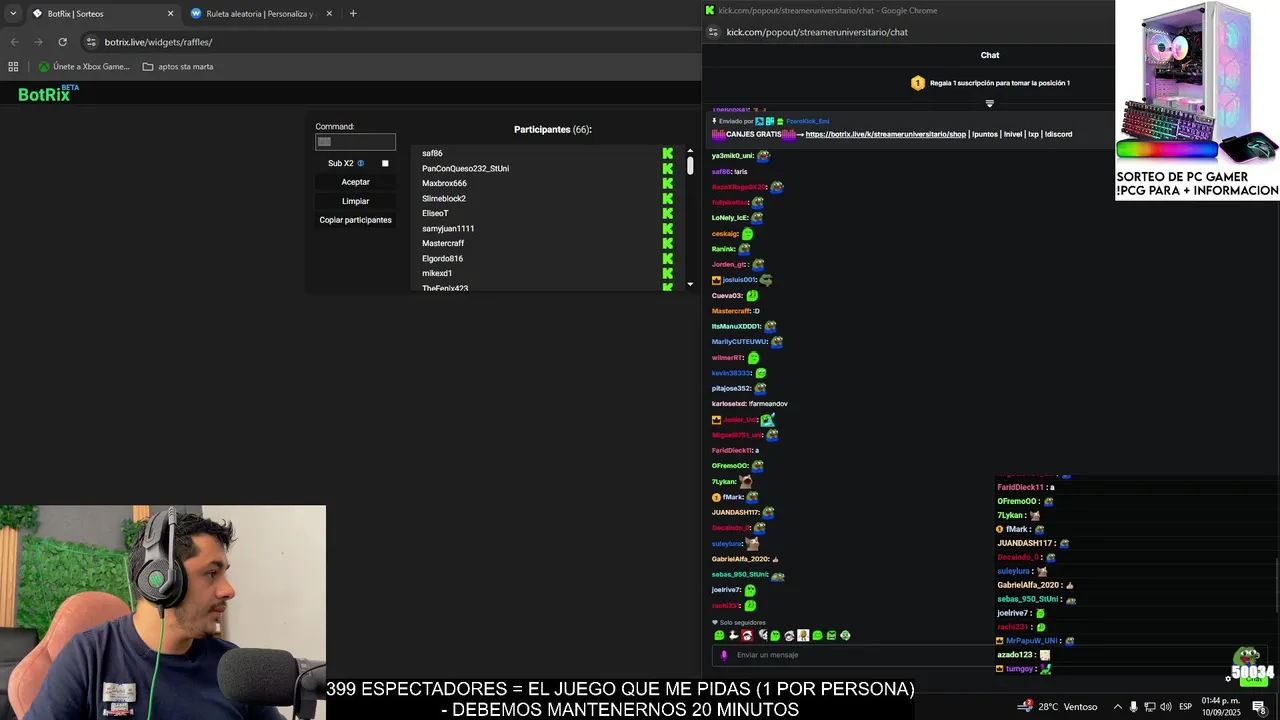Image resolution: width=1280 pixels, height=720 pixels.
Task: Pick the red-background emote
Action: pyautogui.click(x=747, y=636)
